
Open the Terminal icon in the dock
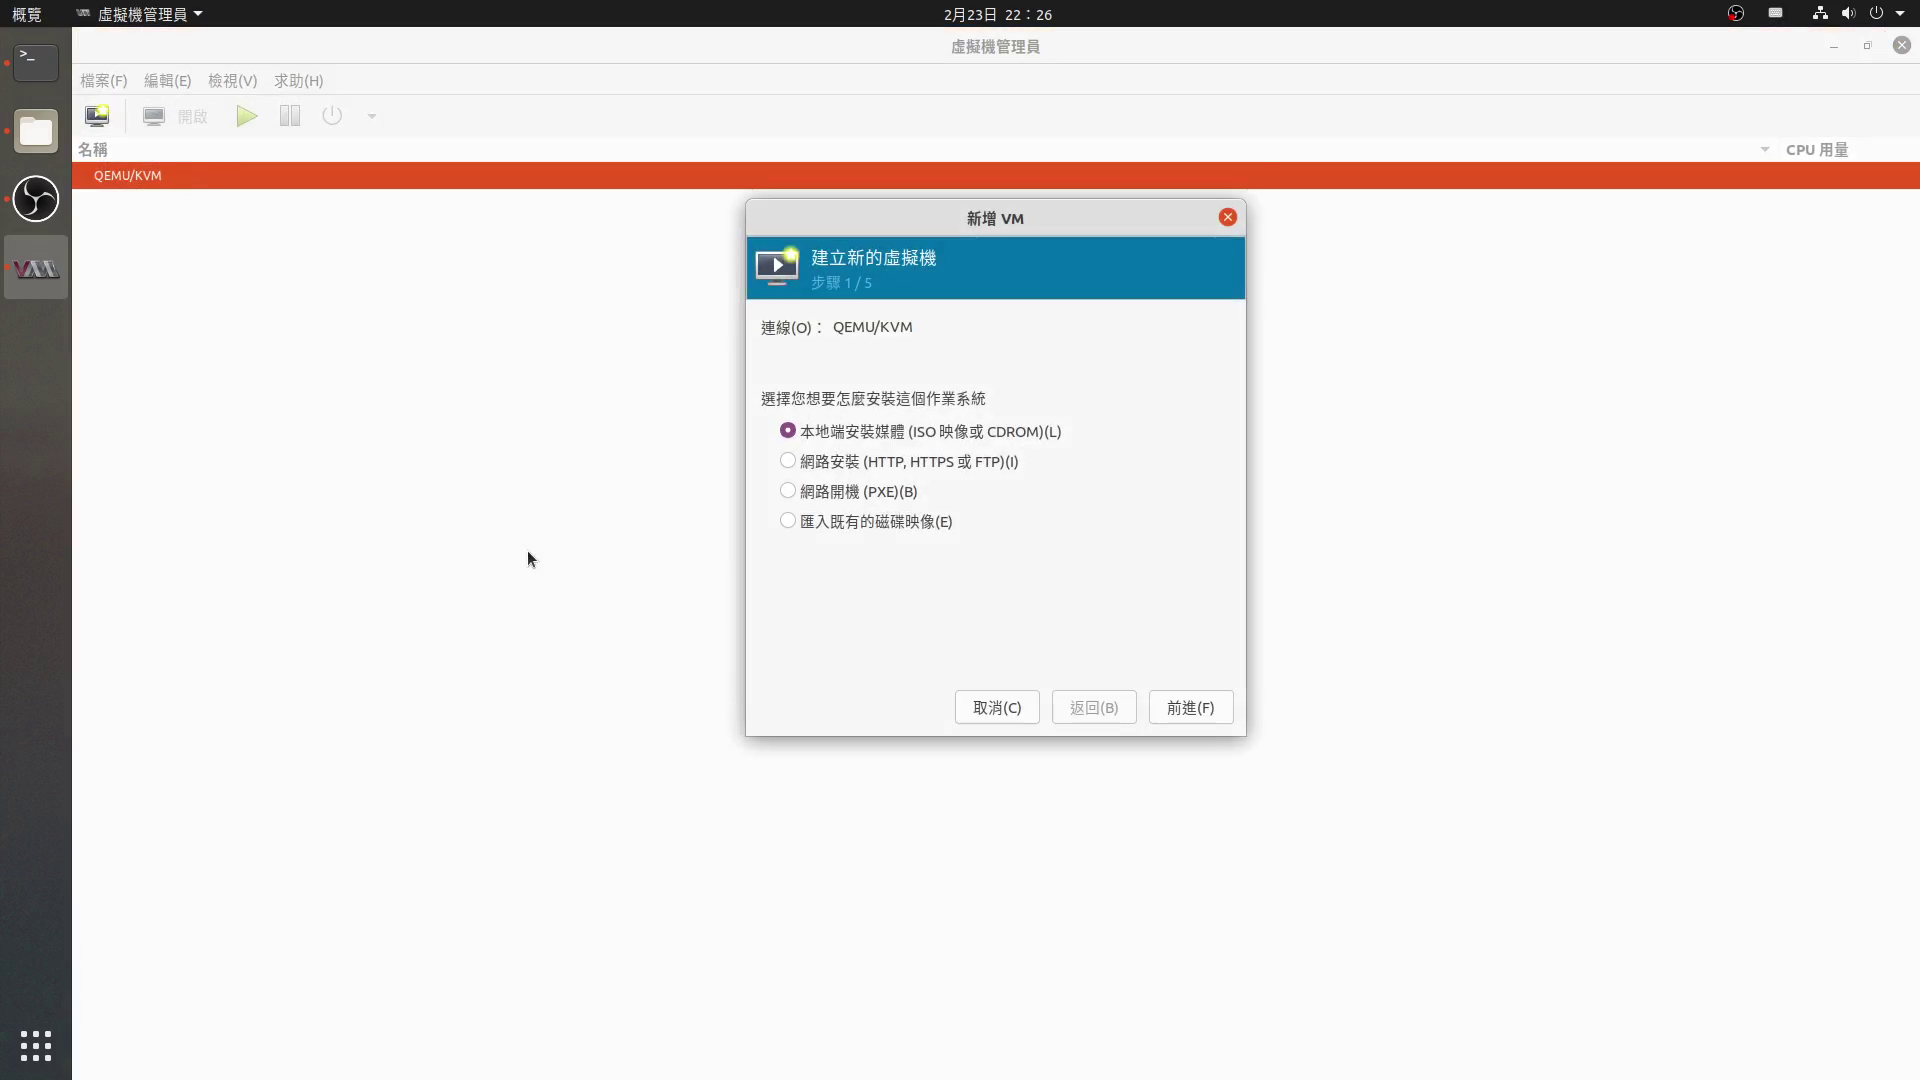pos(36,62)
